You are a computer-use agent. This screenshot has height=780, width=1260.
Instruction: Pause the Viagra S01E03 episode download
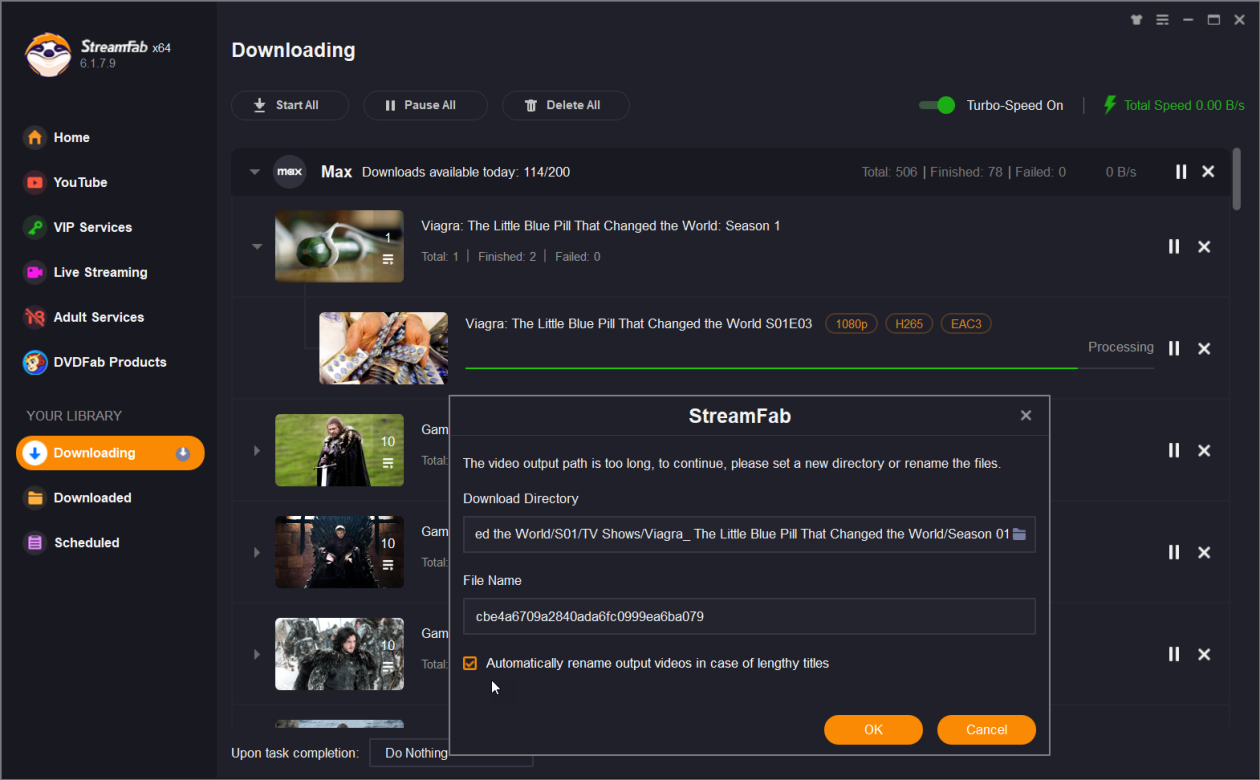(x=1174, y=348)
